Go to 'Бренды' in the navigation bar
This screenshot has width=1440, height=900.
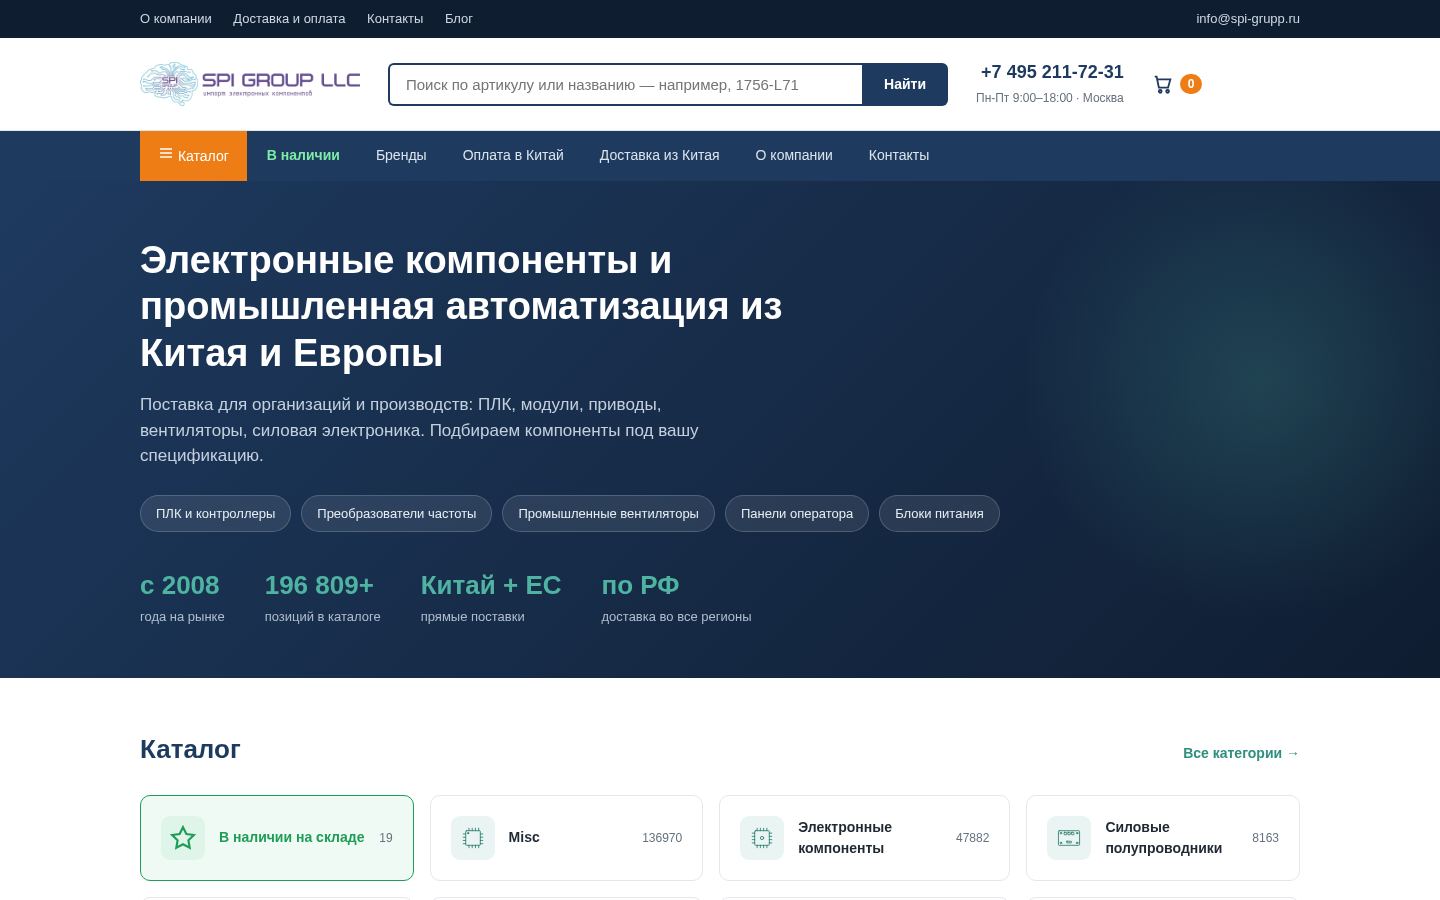[x=401, y=155]
